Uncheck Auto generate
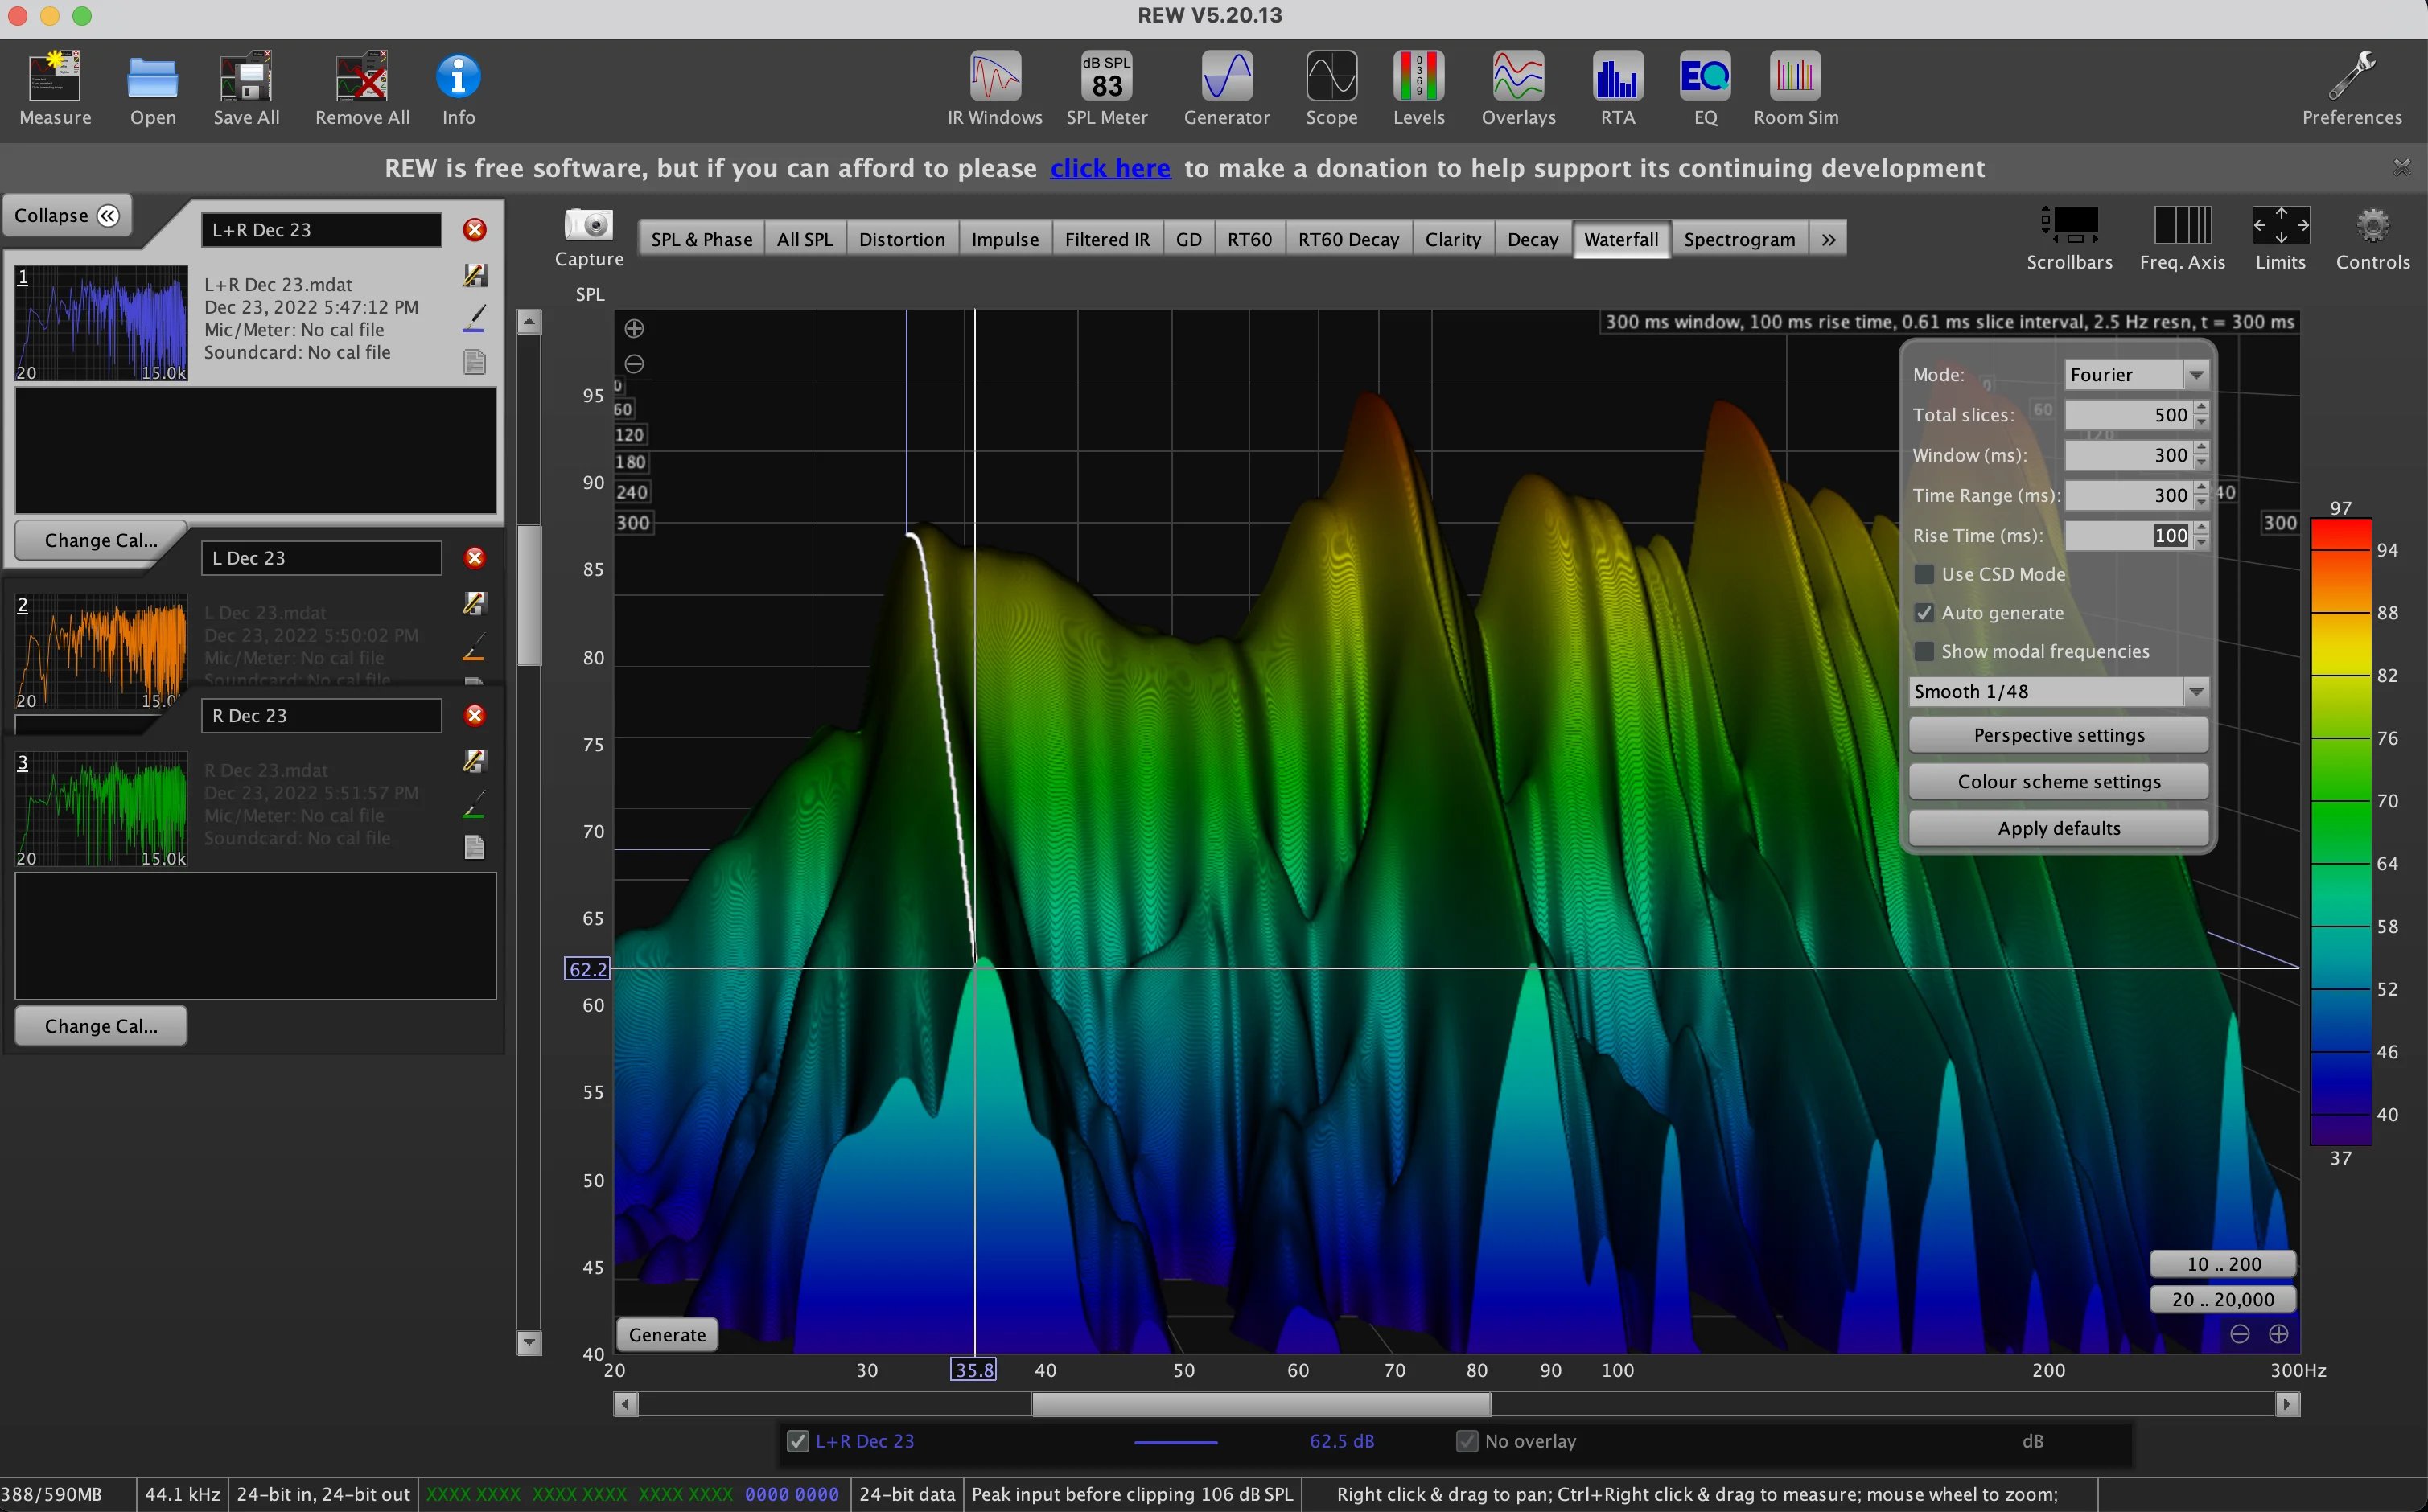This screenshot has width=2428, height=1512. [x=1924, y=613]
